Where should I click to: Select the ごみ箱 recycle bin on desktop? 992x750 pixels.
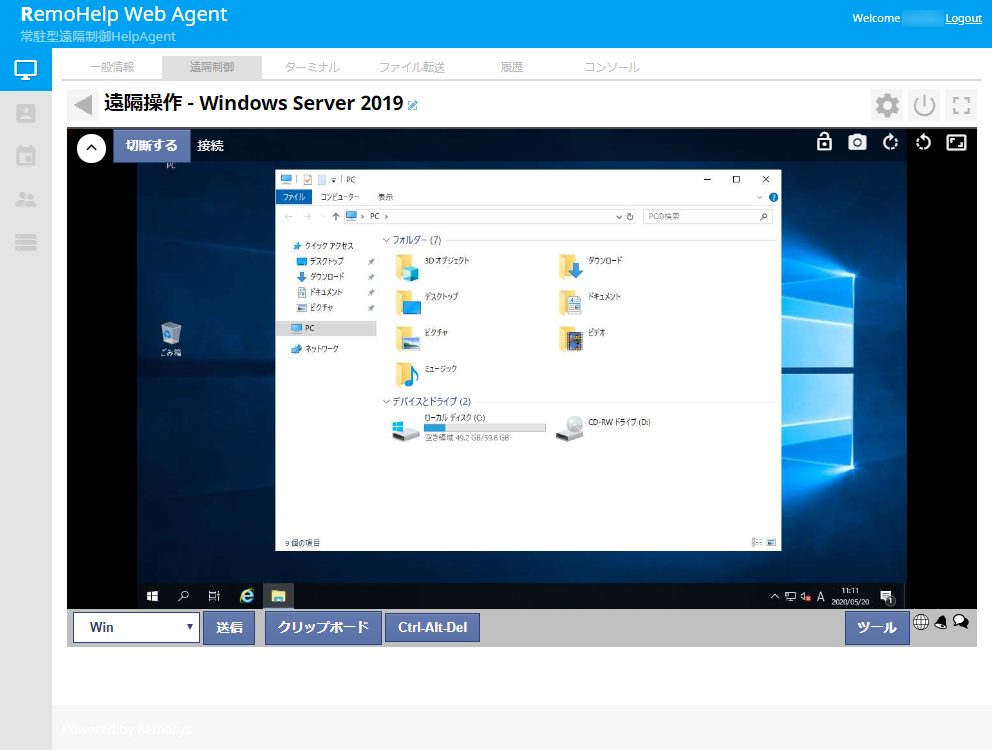pyautogui.click(x=171, y=339)
